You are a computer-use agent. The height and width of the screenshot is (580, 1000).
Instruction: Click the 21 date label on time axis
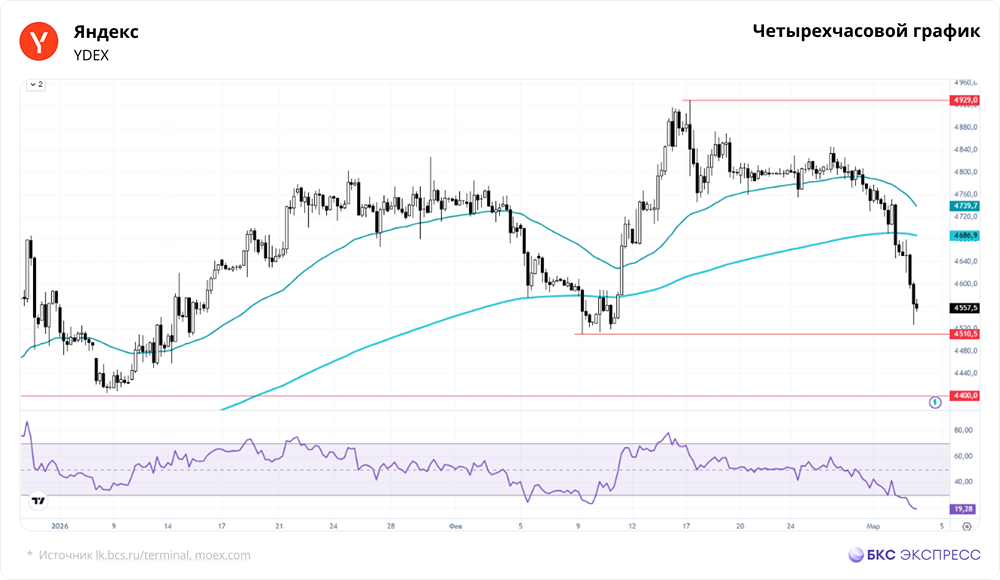tap(279, 526)
